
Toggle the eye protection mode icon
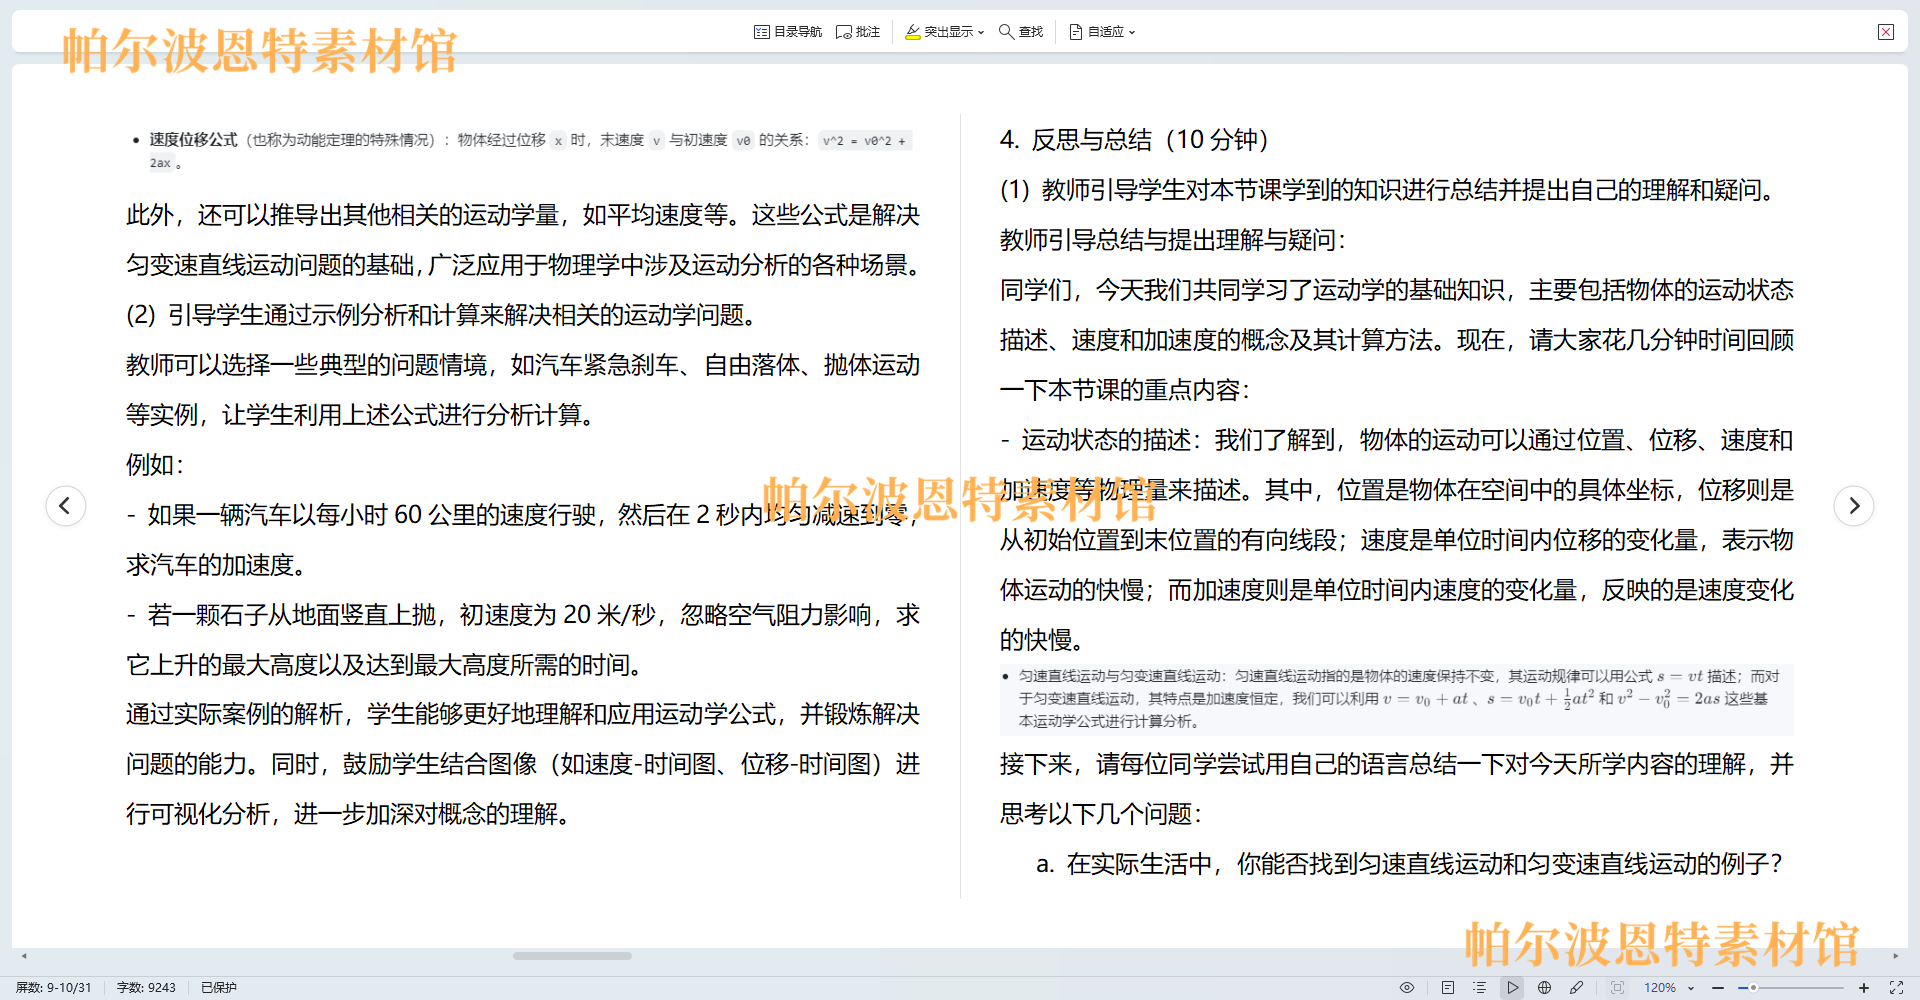pos(1407,988)
